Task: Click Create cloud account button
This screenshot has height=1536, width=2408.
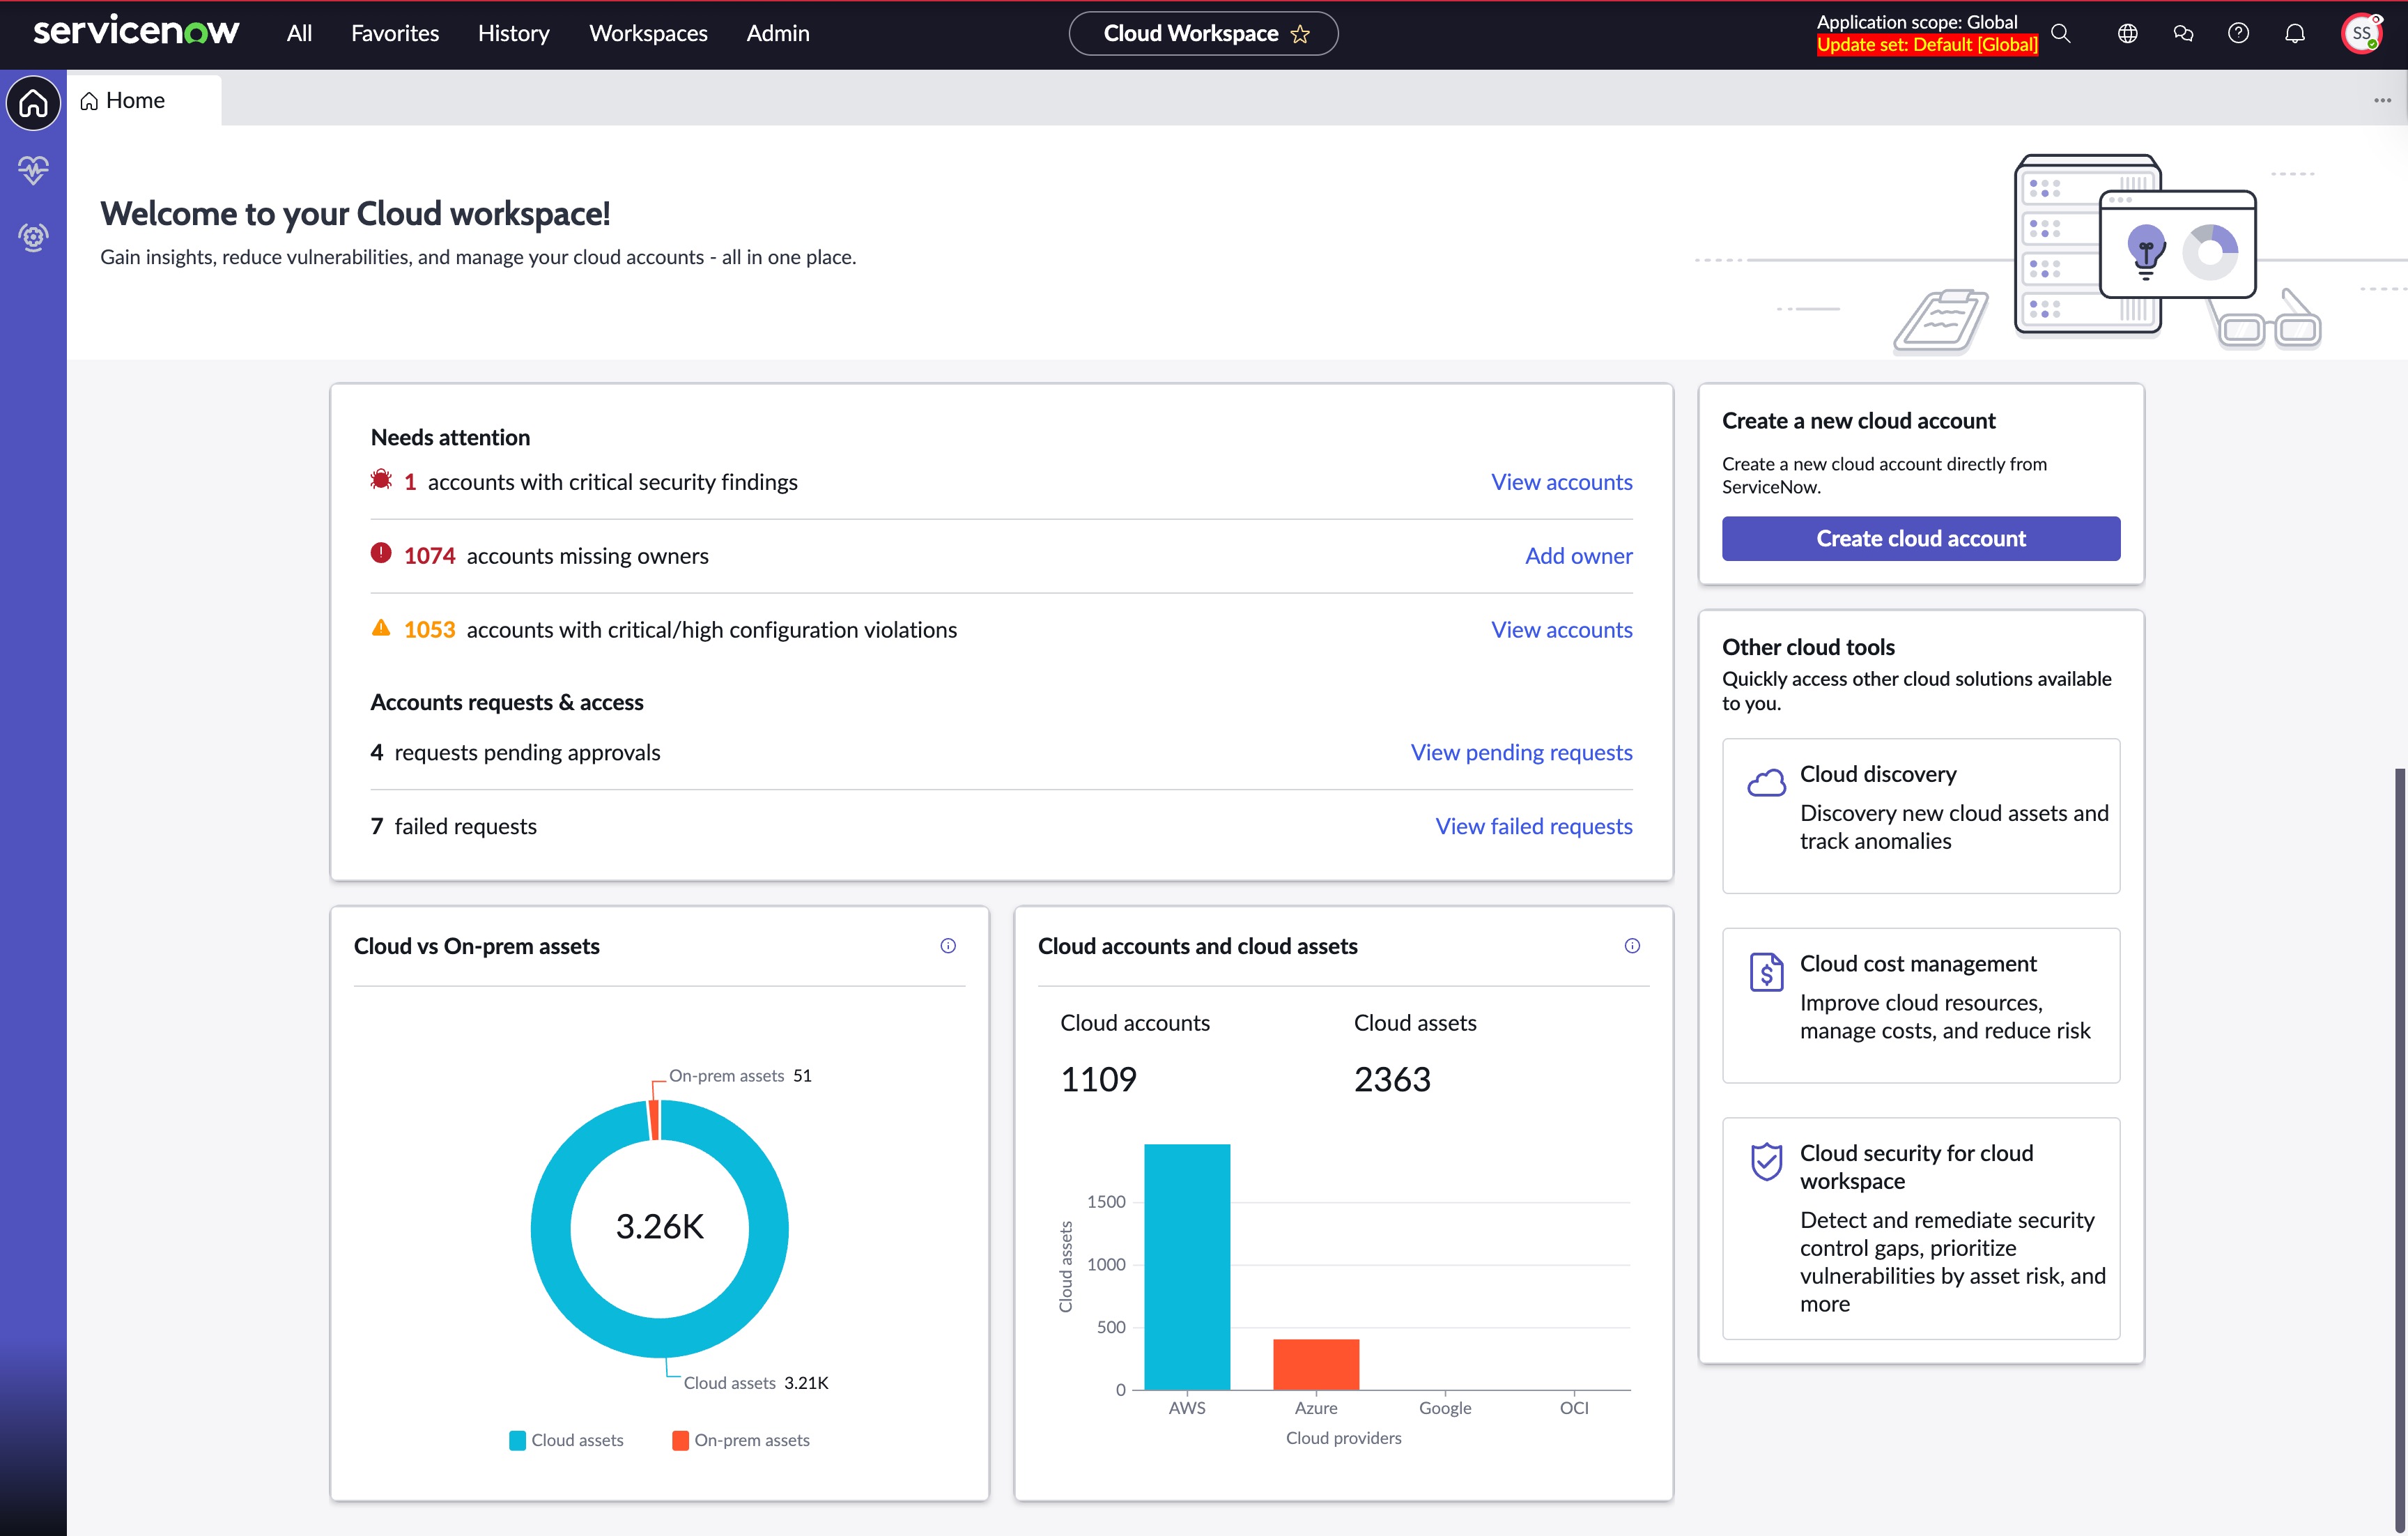Action: point(1921,538)
